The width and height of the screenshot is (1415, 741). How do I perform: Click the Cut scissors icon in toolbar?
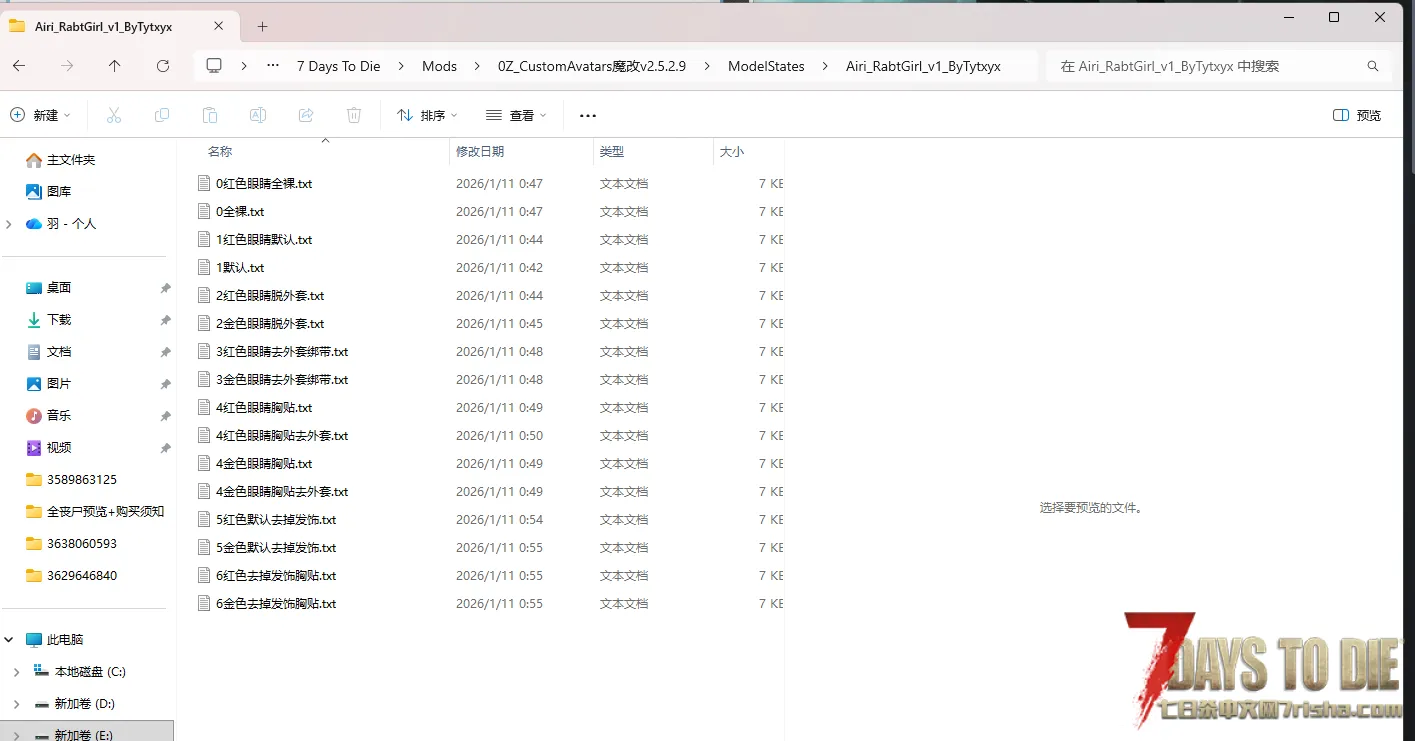point(114,116)
